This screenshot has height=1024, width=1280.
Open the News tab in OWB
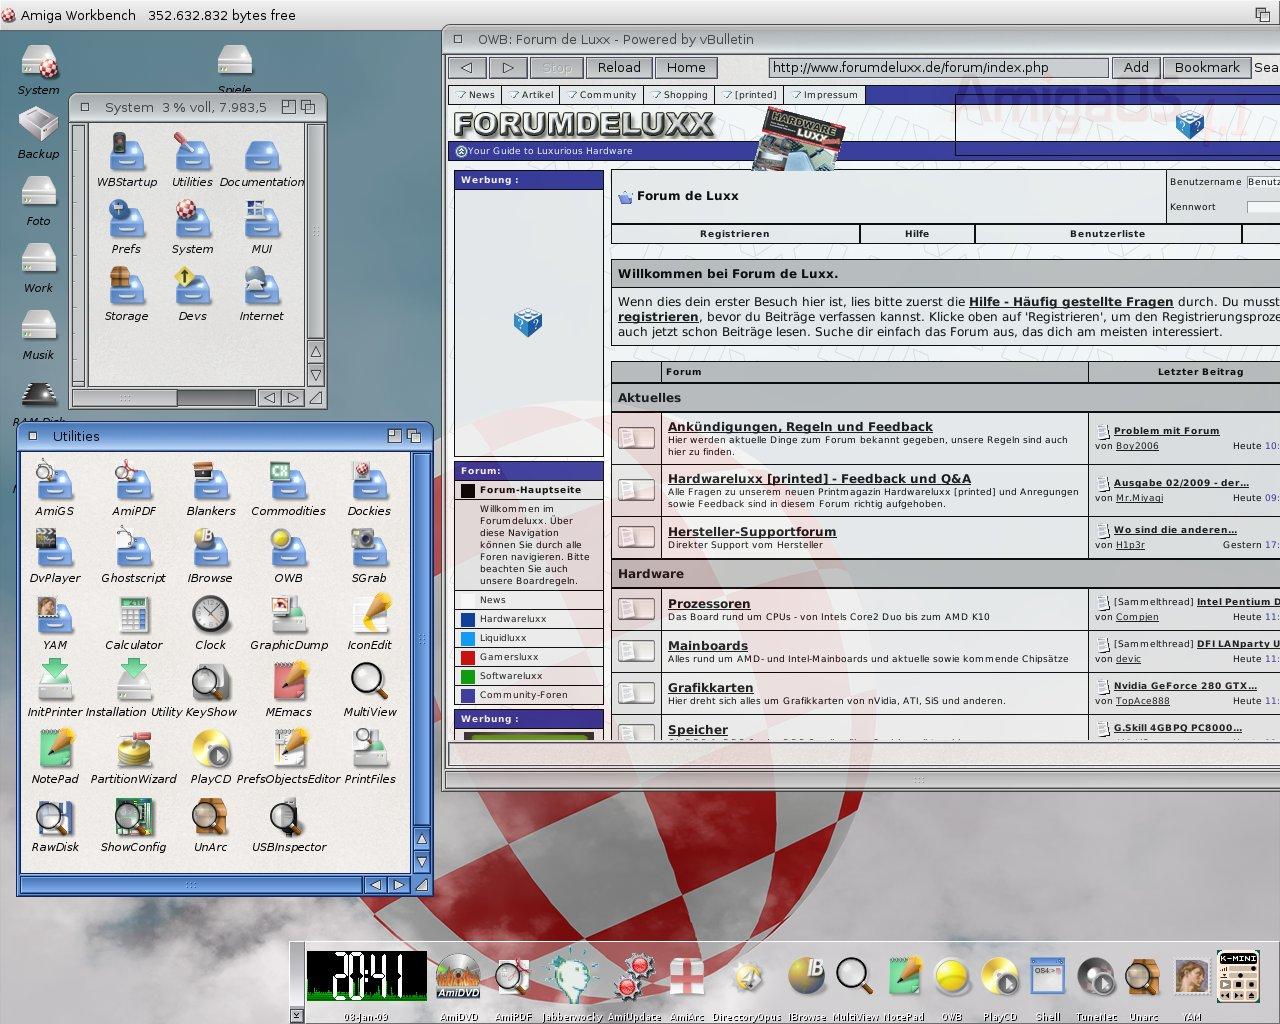(475, 95)
